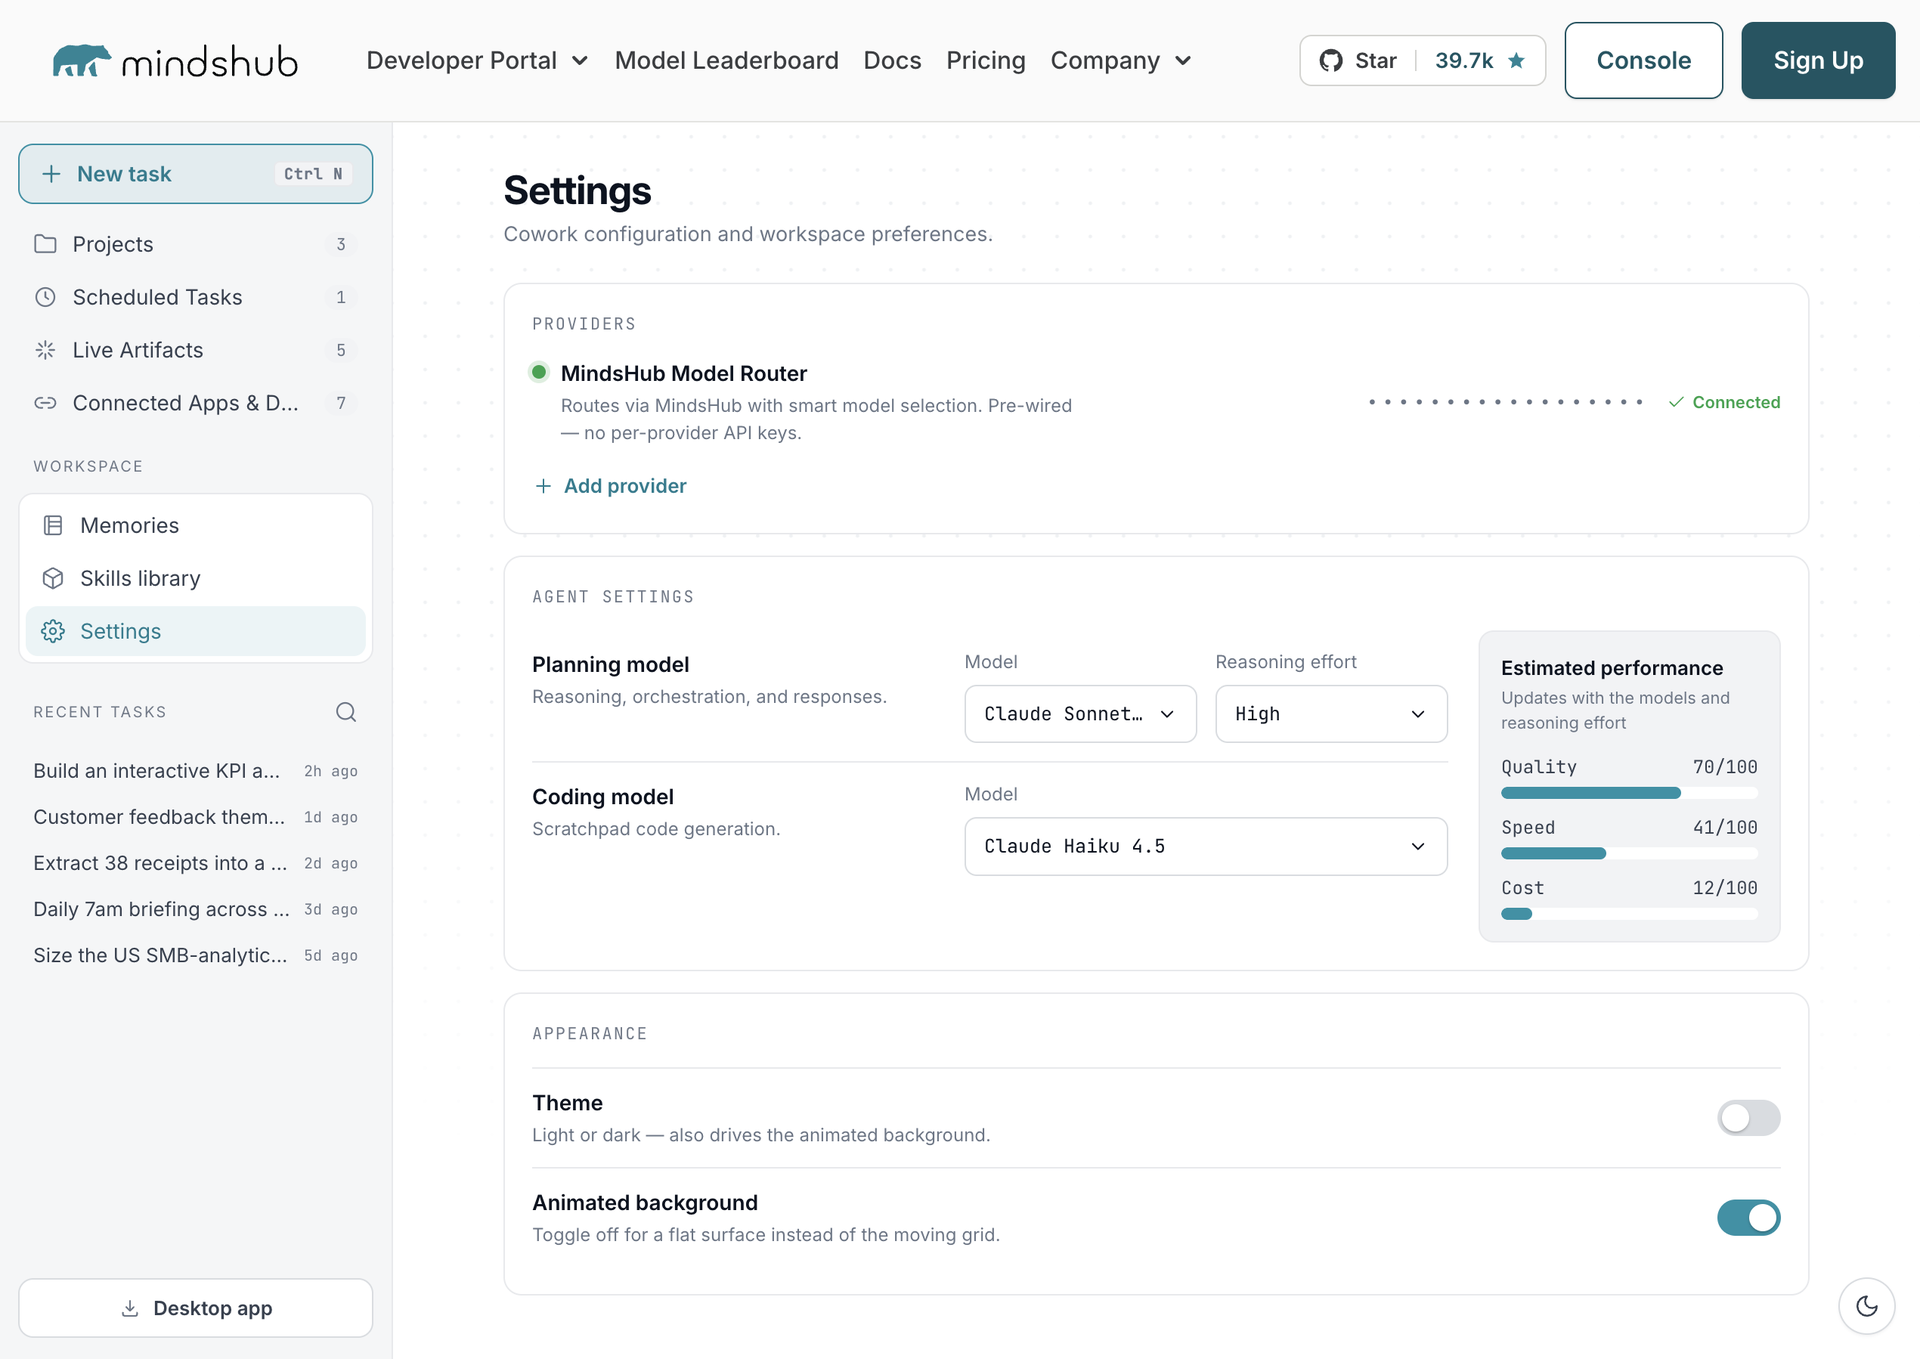Click the Add provider link
The height and width of the screenshot is (1359, 1920).
pos(610,486)
